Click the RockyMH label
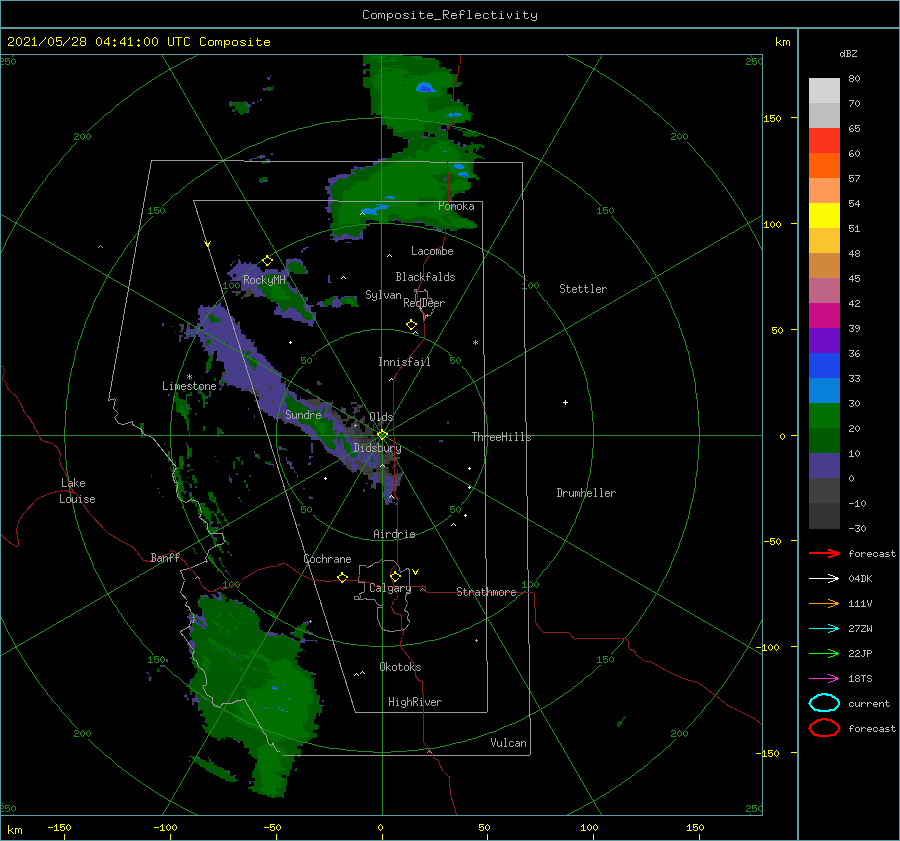Screen dimensions: 900x841 click(264, 280)
